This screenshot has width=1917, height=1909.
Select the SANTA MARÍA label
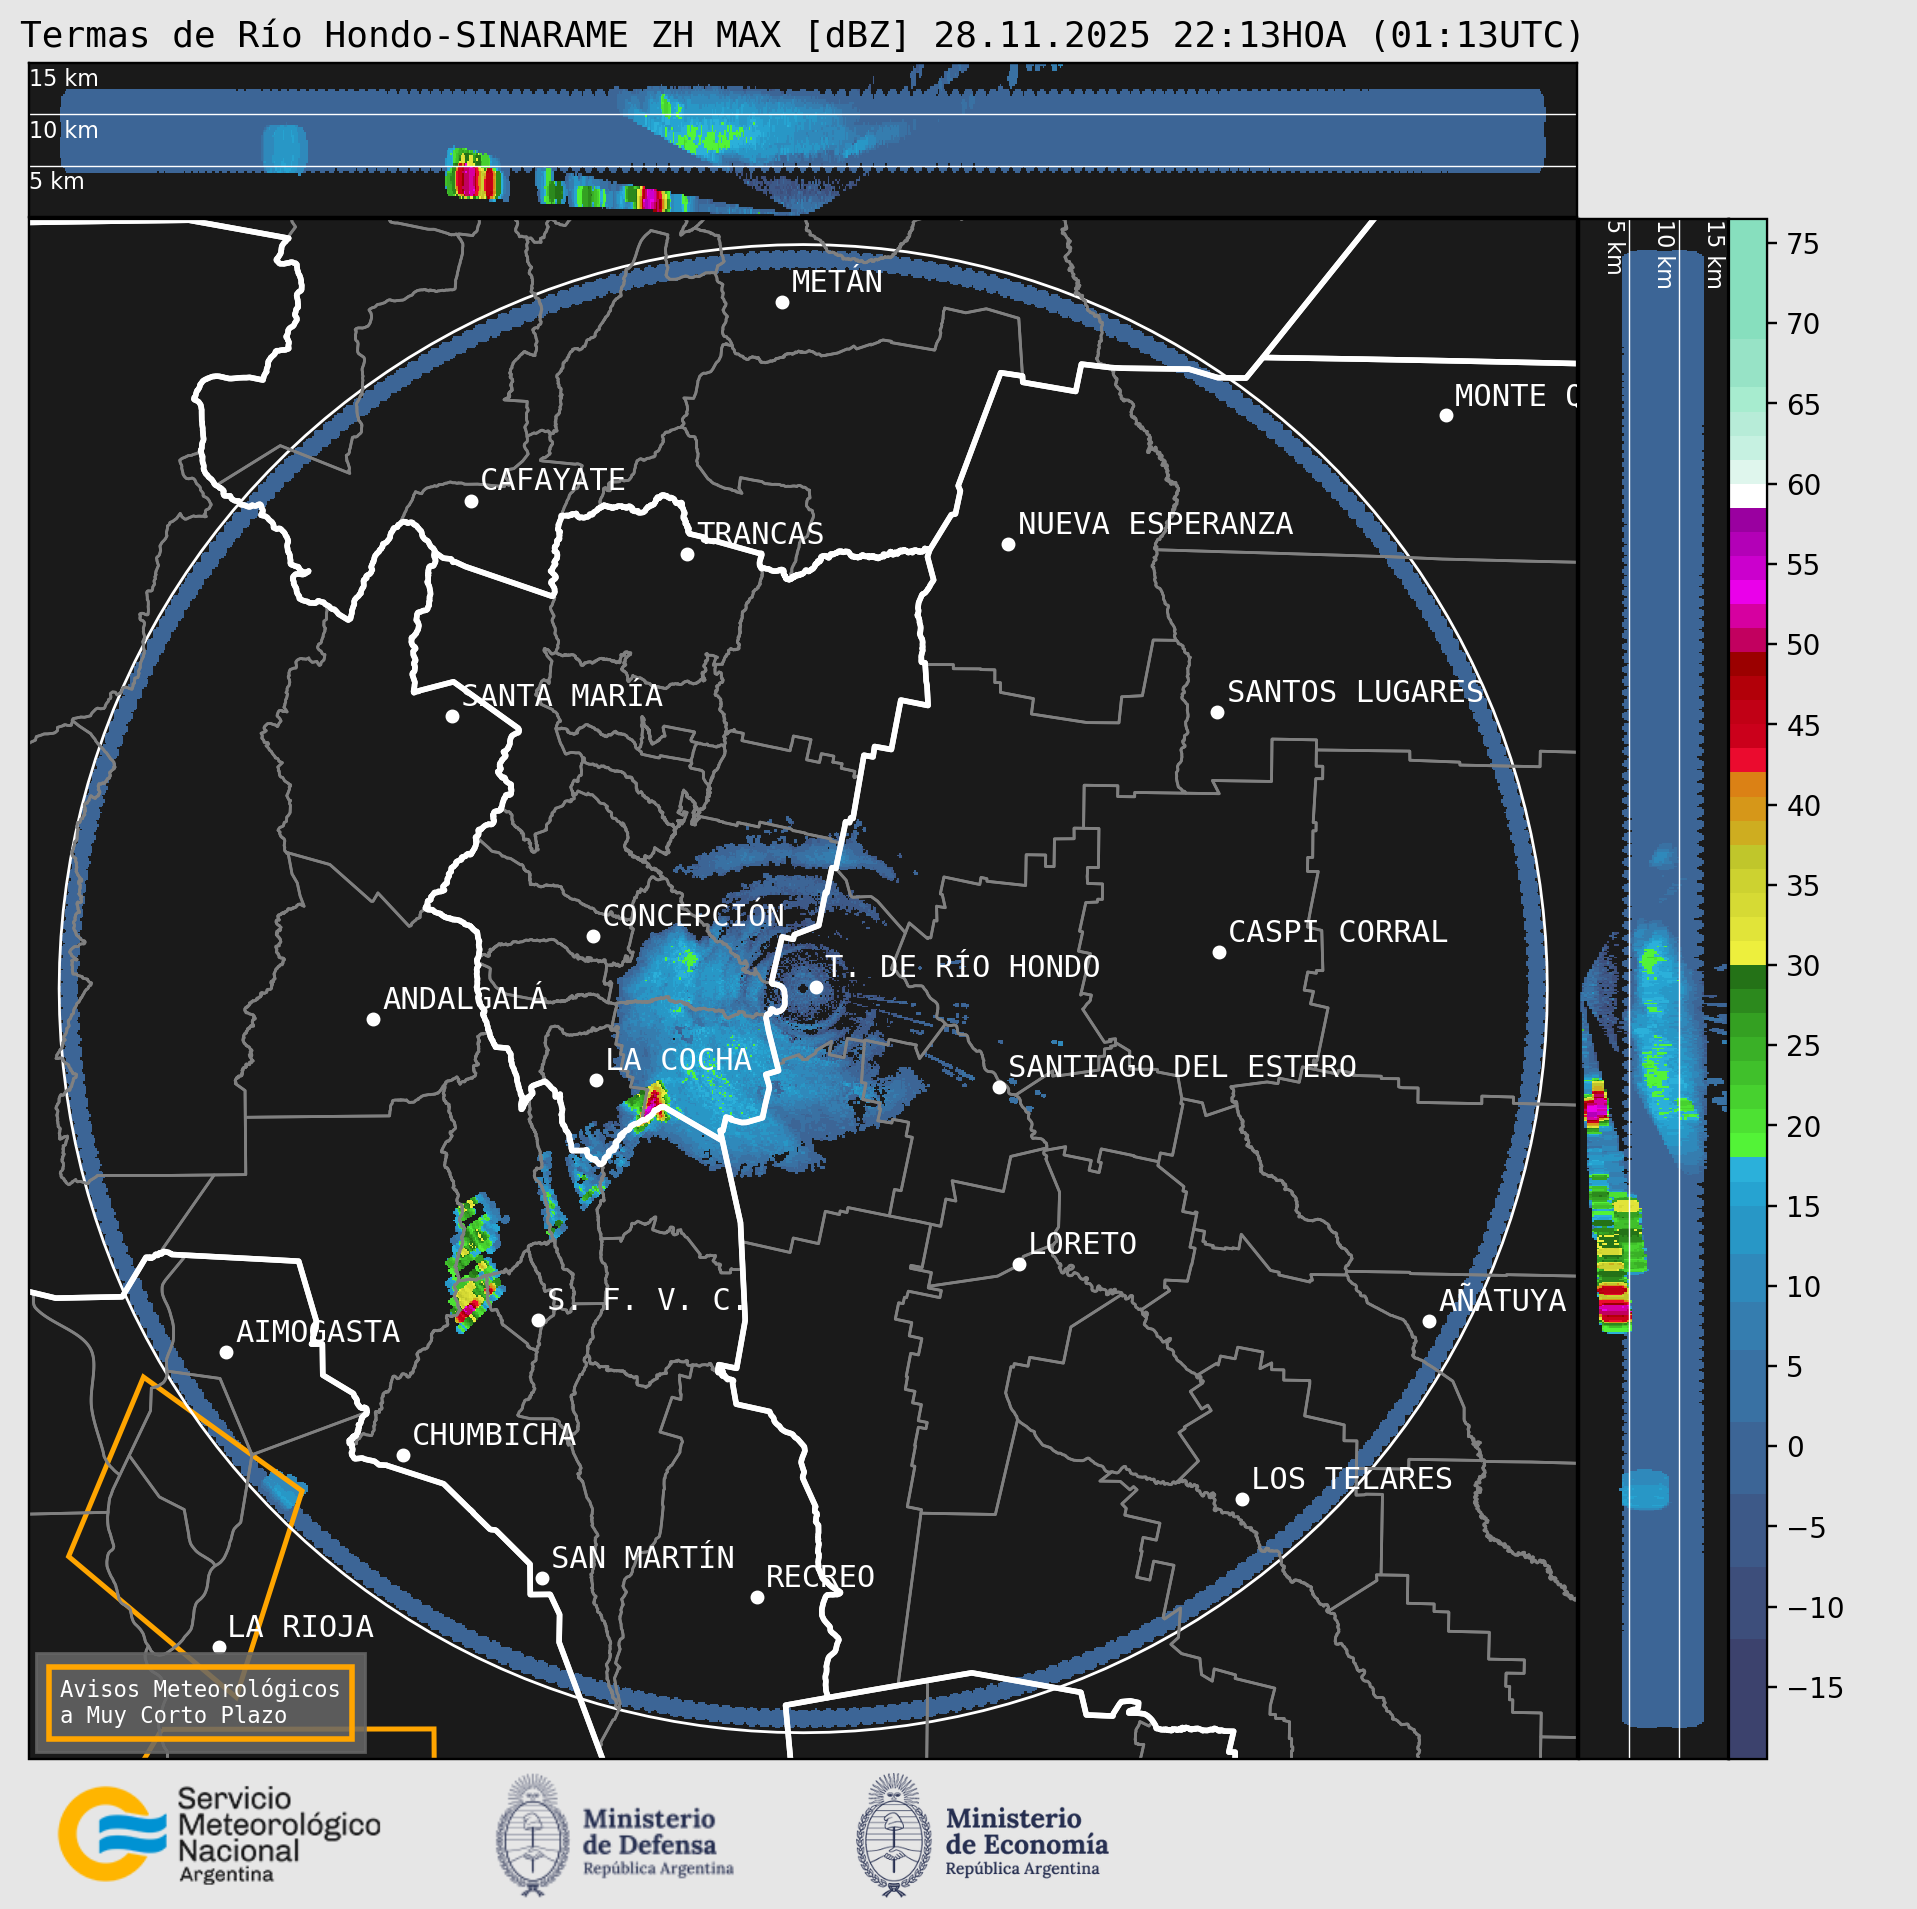[x=562, y=696]
